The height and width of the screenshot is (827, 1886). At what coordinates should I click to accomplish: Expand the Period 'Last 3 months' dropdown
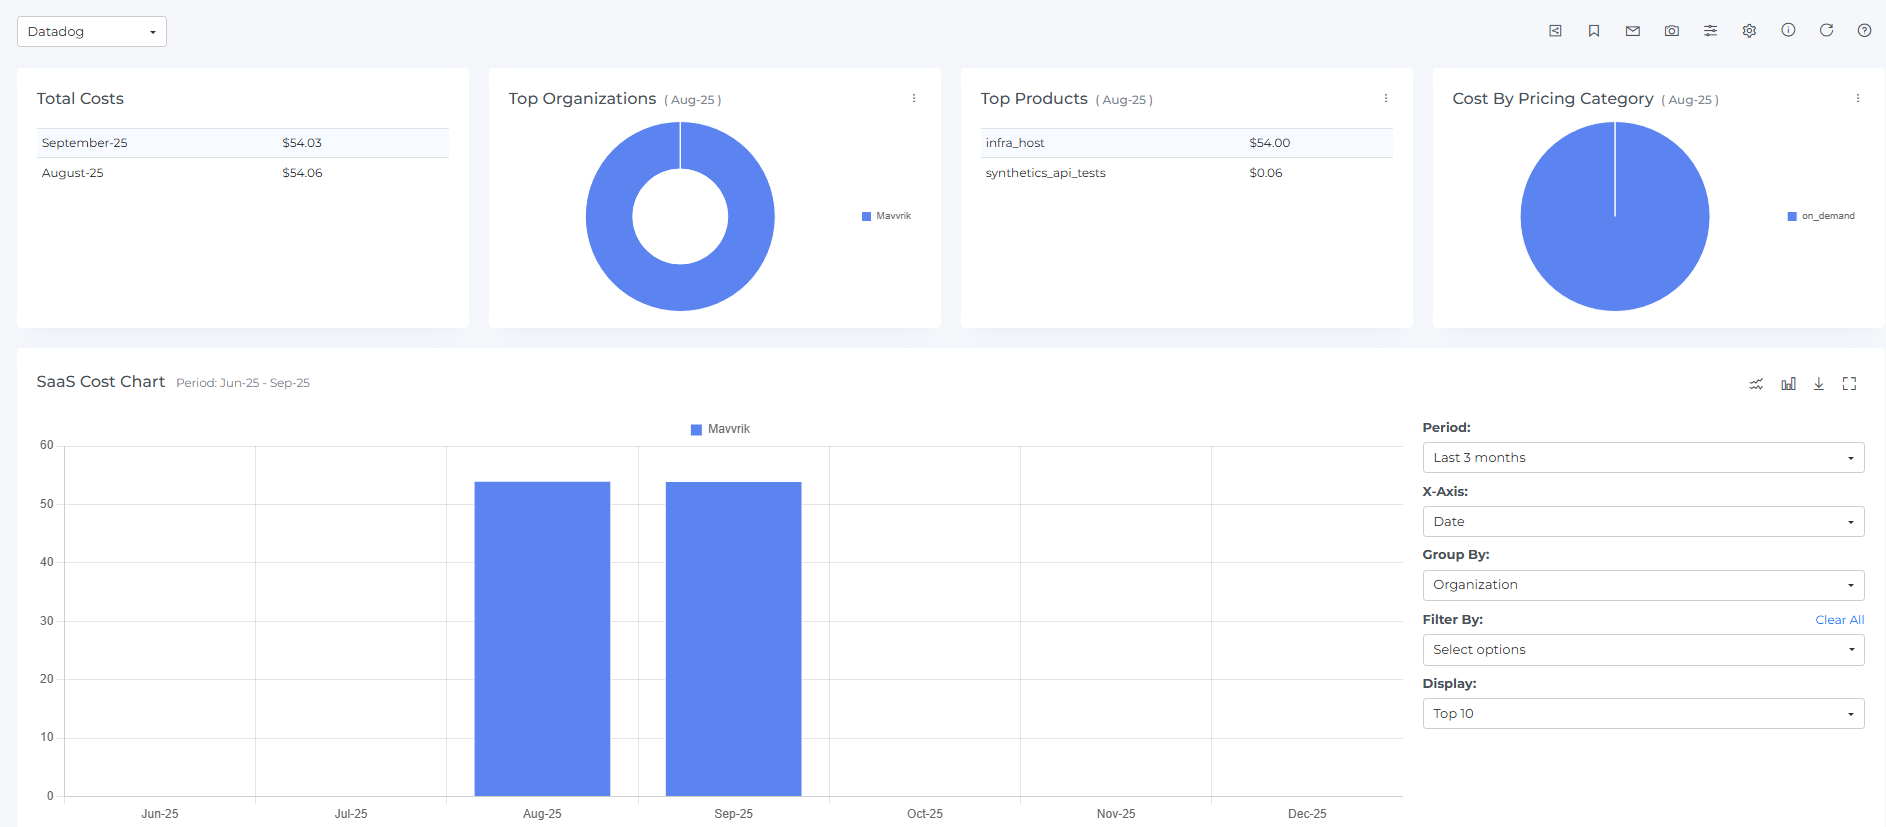pyautogui.click(x=1642, y=458)
